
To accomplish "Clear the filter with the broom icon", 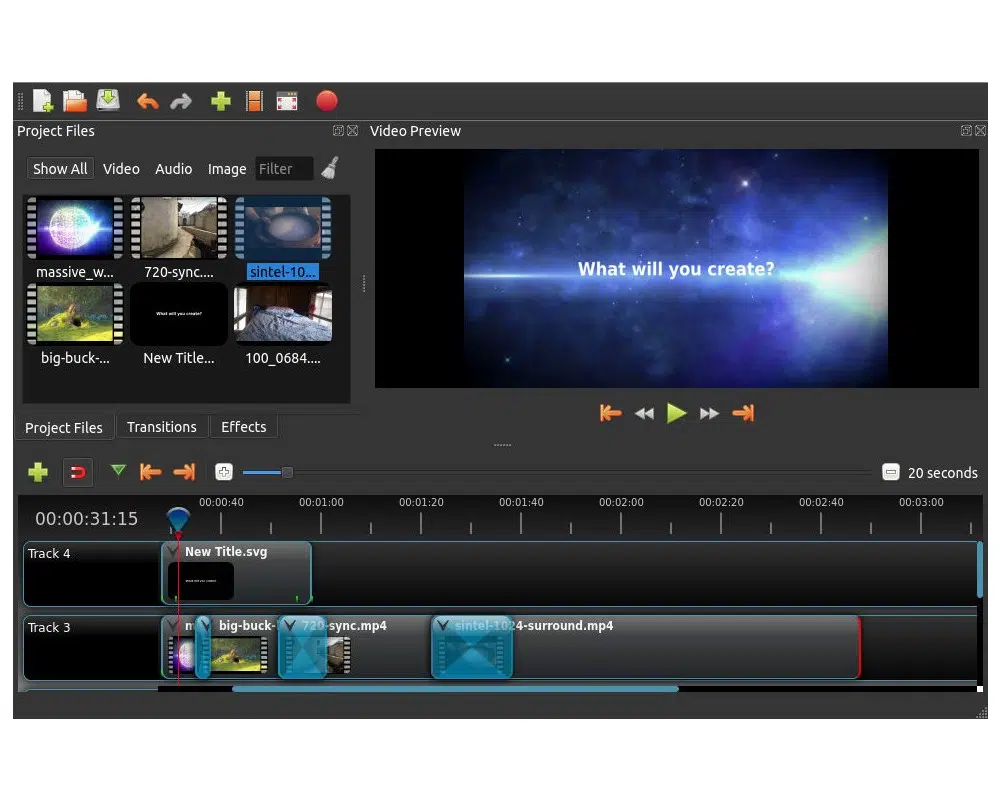I will [329, 168].
